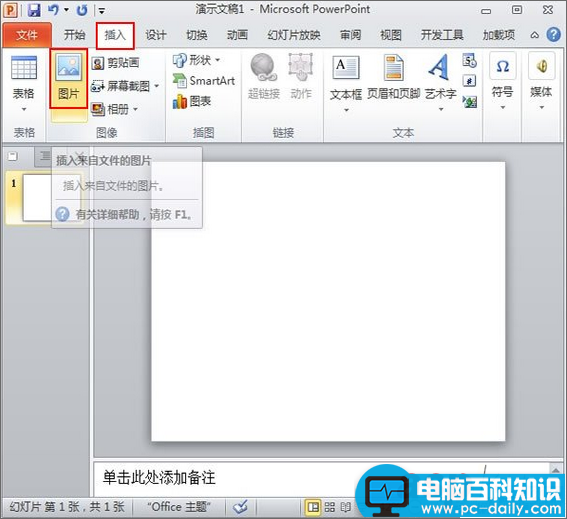Screen dimensions: 567x519
Task: Go to 幻灯片放映 (Slide Show) tab
Action: 294,35
